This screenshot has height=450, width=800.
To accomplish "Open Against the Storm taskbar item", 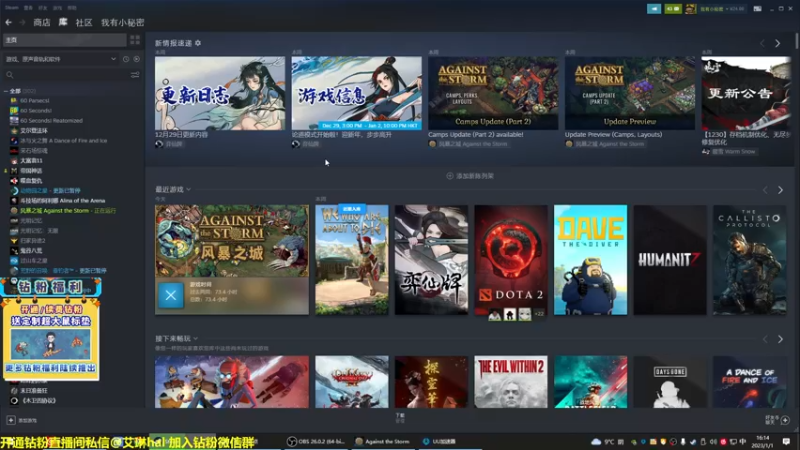I will pos(383,441).
